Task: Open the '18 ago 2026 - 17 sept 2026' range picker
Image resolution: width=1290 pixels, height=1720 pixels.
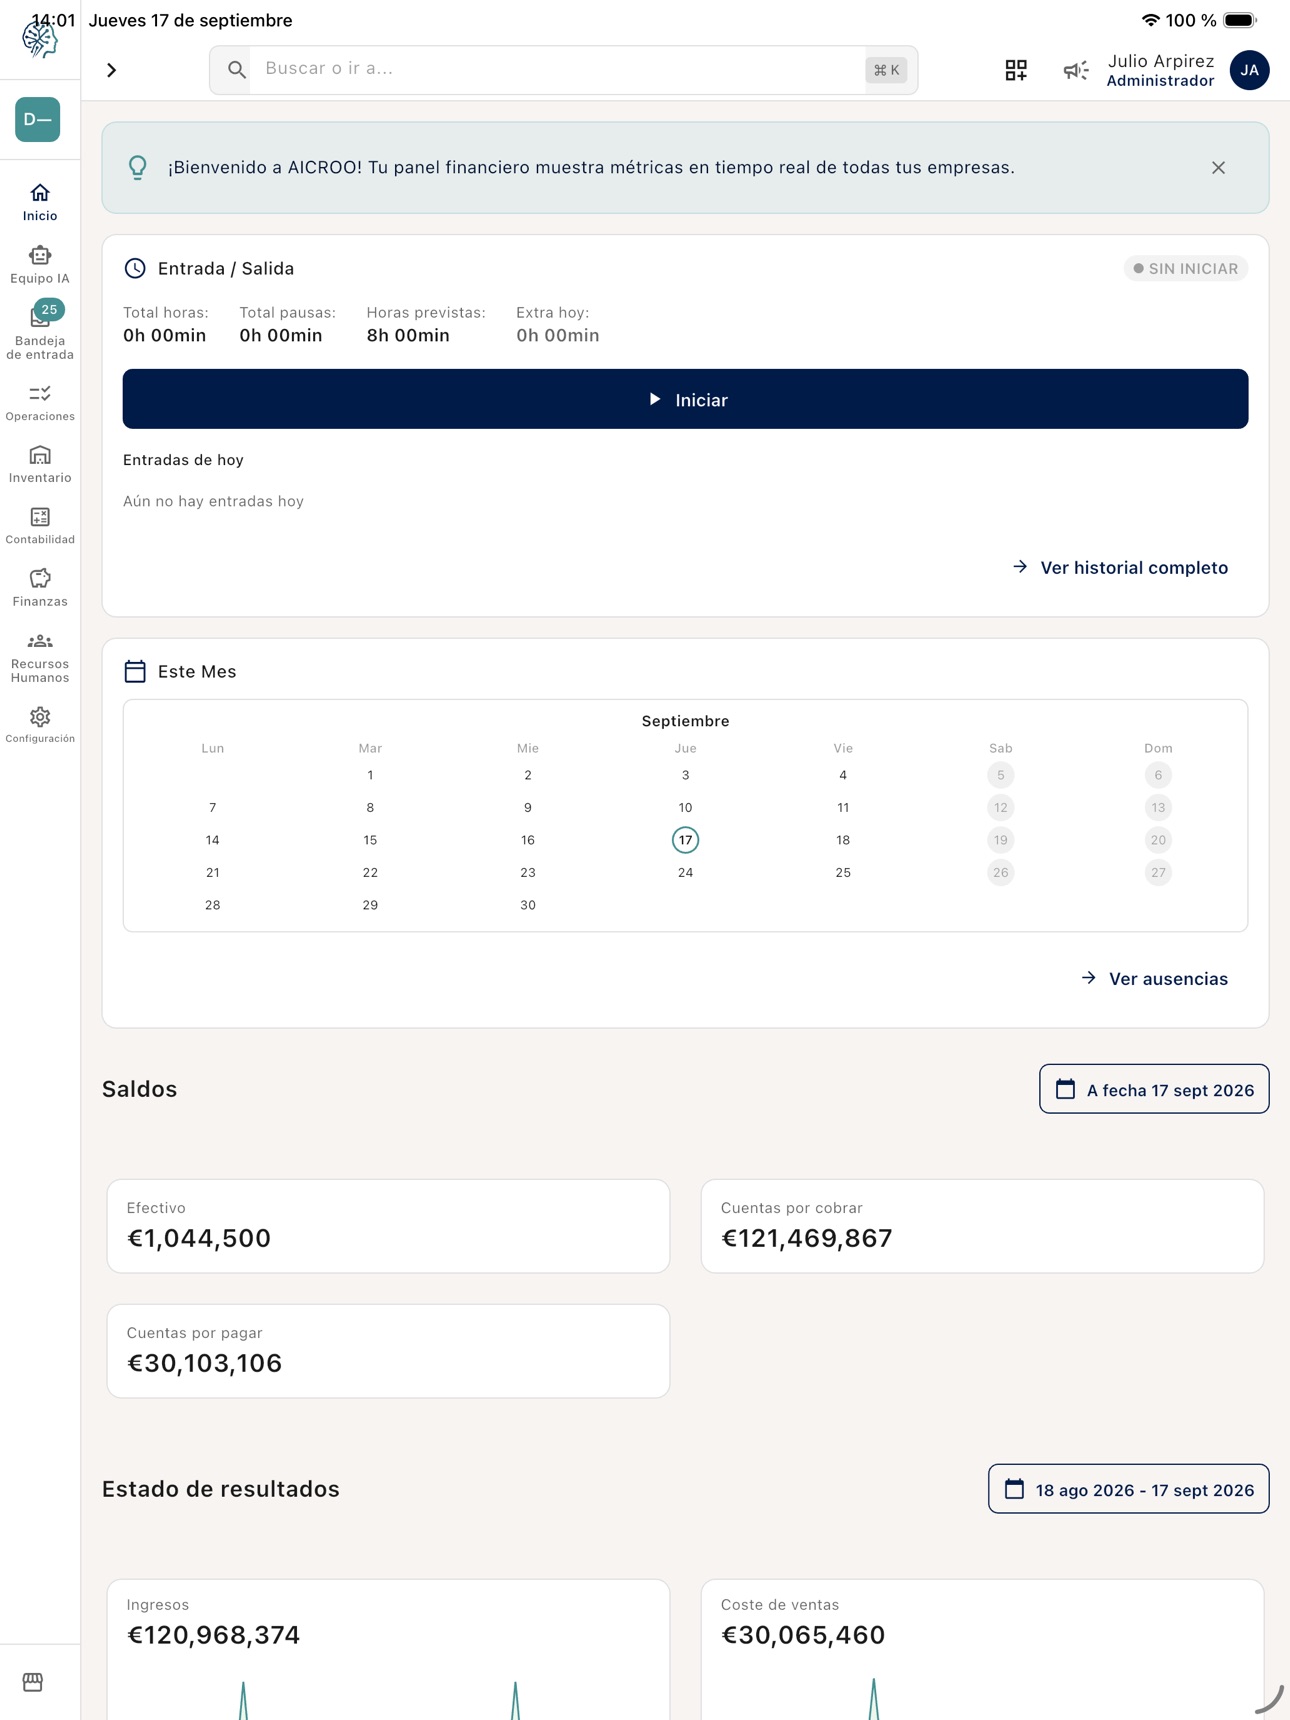Action: [1128, 1489]
